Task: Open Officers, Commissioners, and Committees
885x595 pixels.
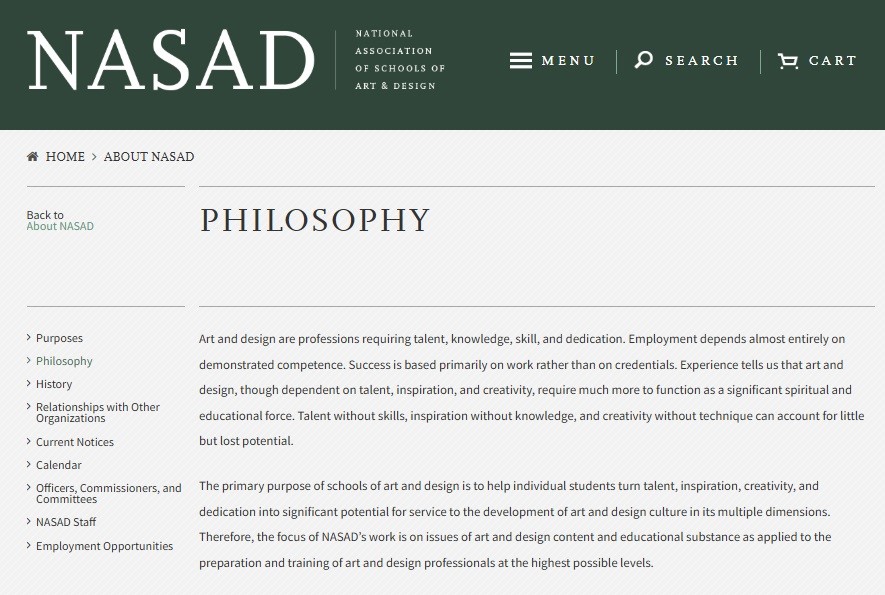Action: point(108,493)
